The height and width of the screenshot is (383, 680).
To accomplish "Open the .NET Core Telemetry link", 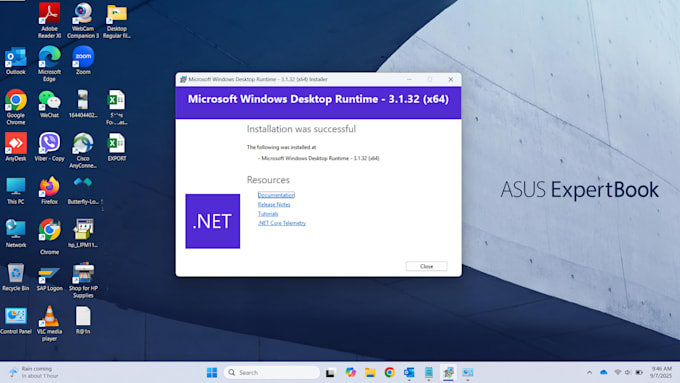I will [282, 223].
